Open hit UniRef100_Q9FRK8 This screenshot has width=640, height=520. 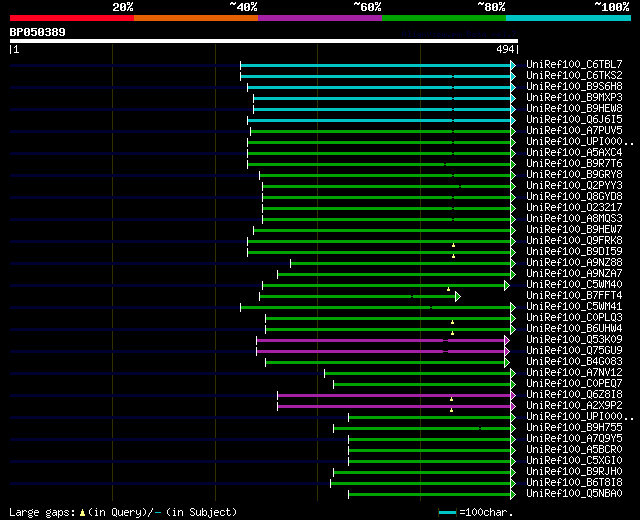[x=574, y=241]
